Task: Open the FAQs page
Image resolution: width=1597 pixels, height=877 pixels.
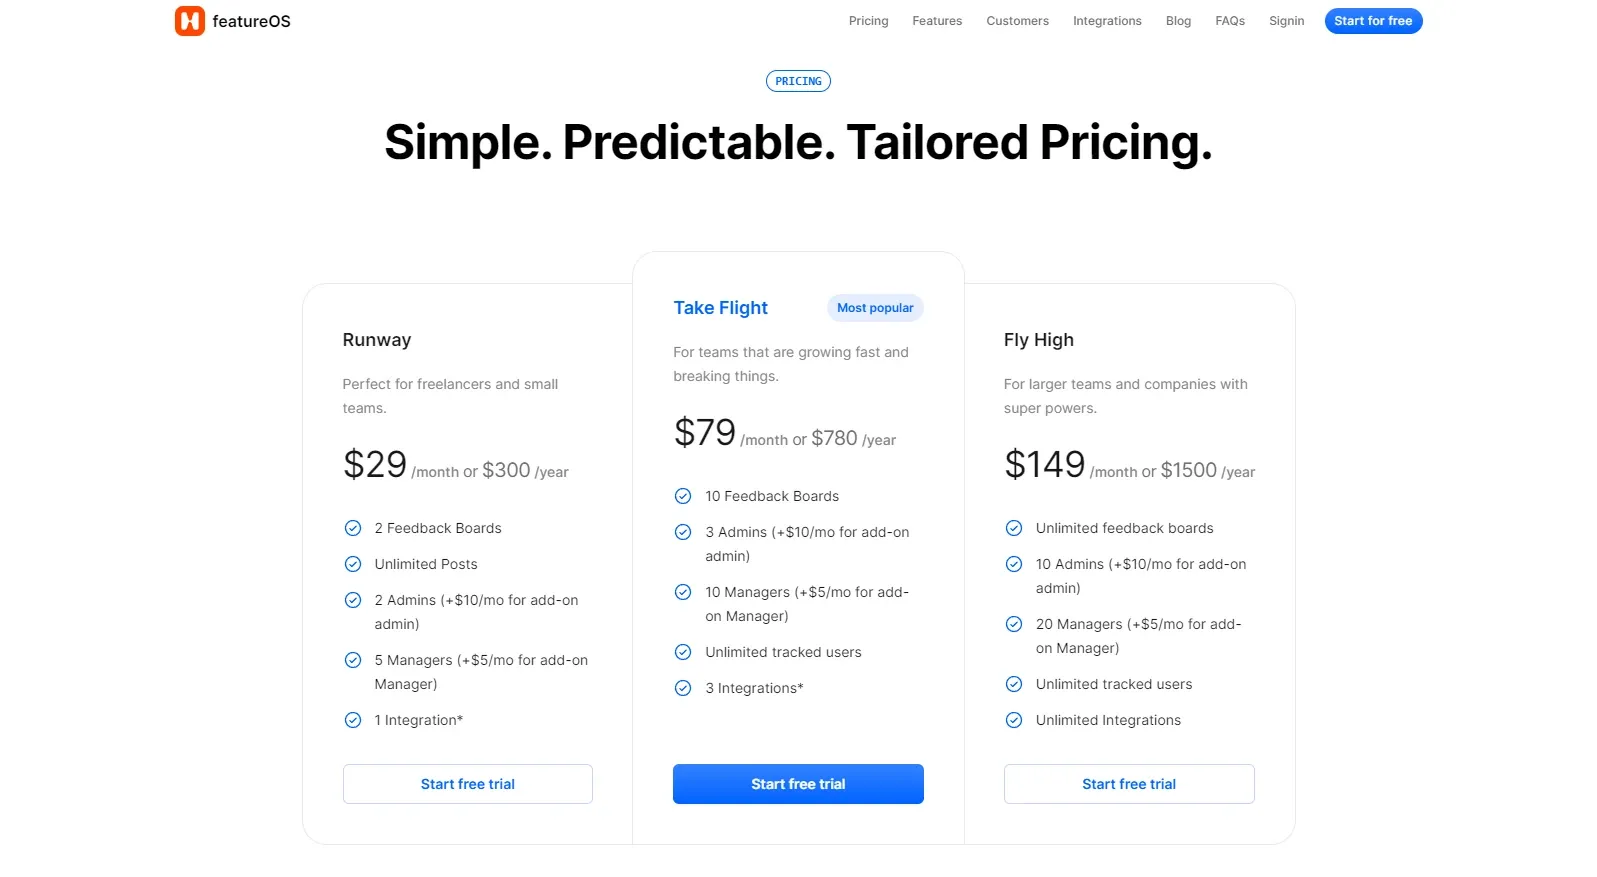Action: (1229, 21)
